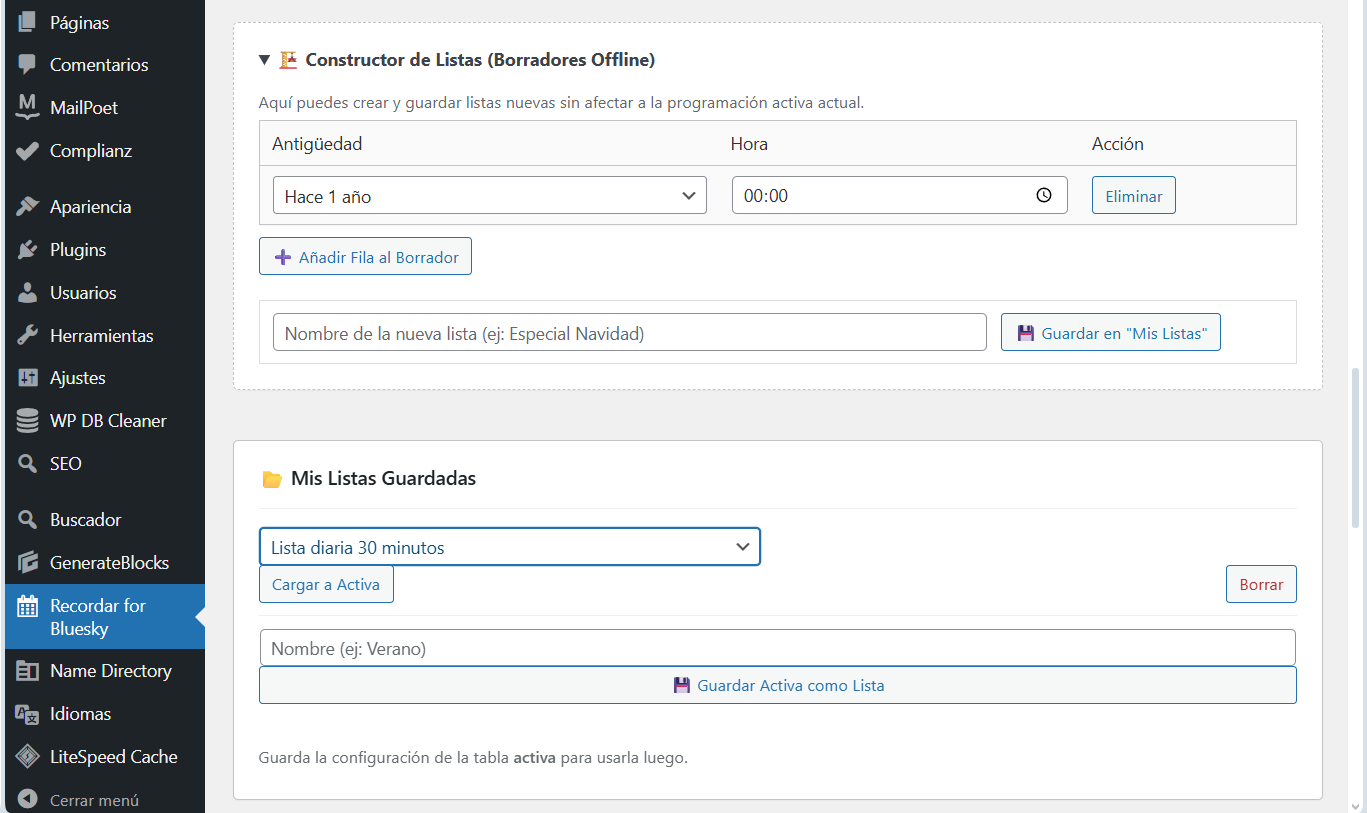Select Usuarios in the admin menu

pyautogui.click(x=26, y=292)
